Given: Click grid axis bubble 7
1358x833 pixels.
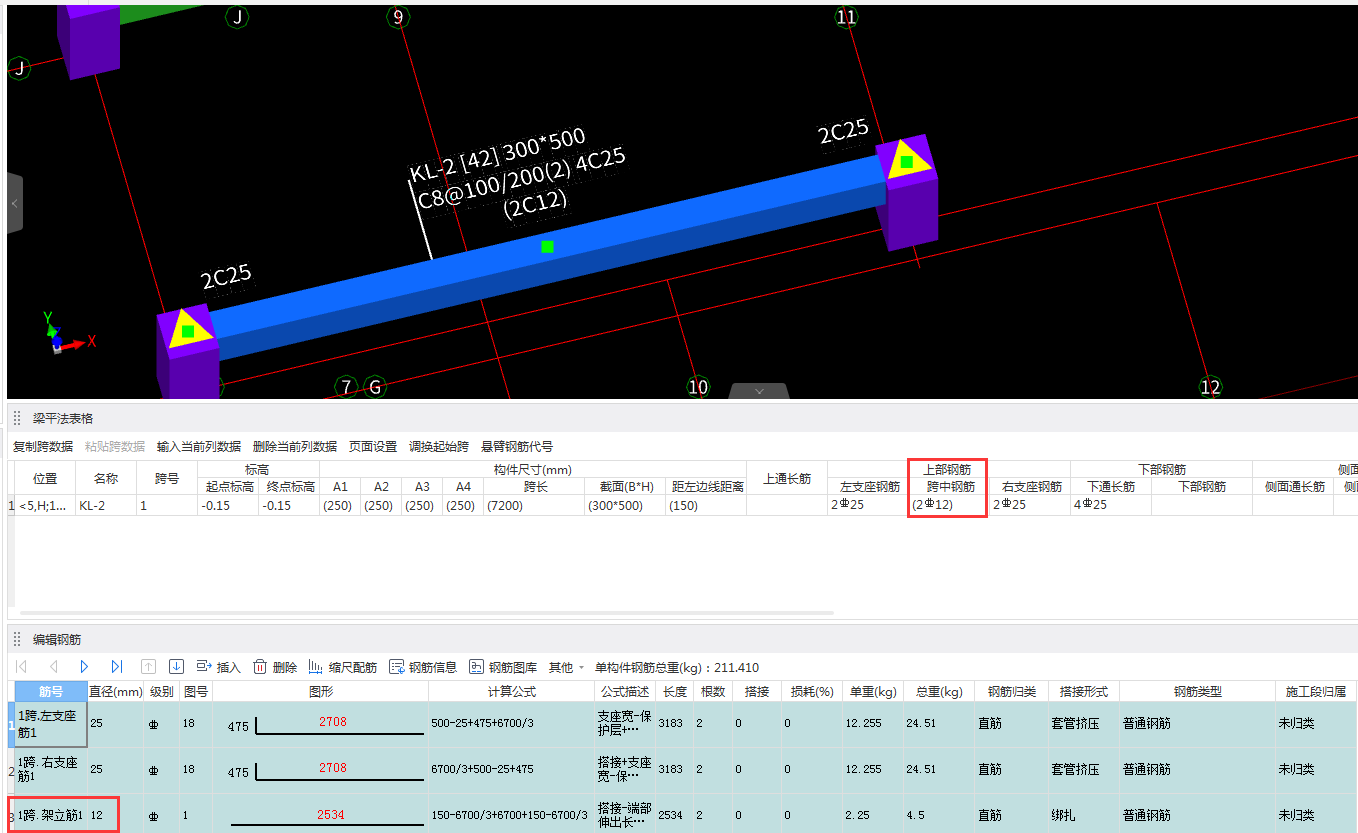Looking at the screenshot, I should (347, 387).
